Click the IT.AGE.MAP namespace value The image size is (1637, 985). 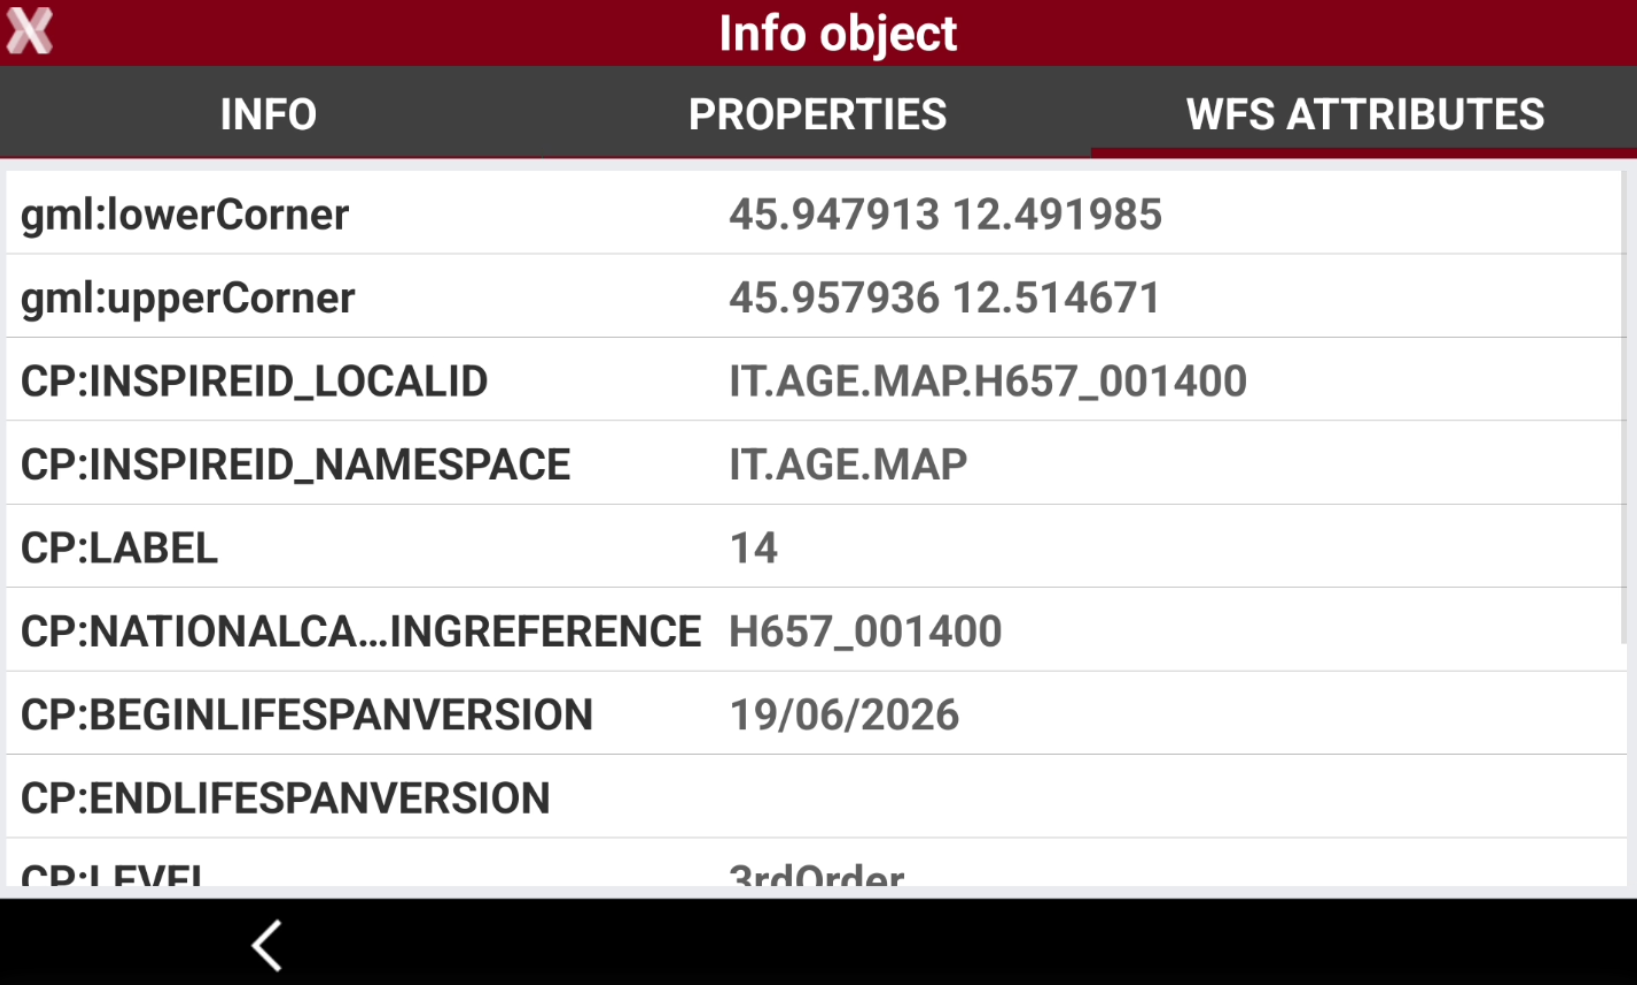tap(848, 465)
